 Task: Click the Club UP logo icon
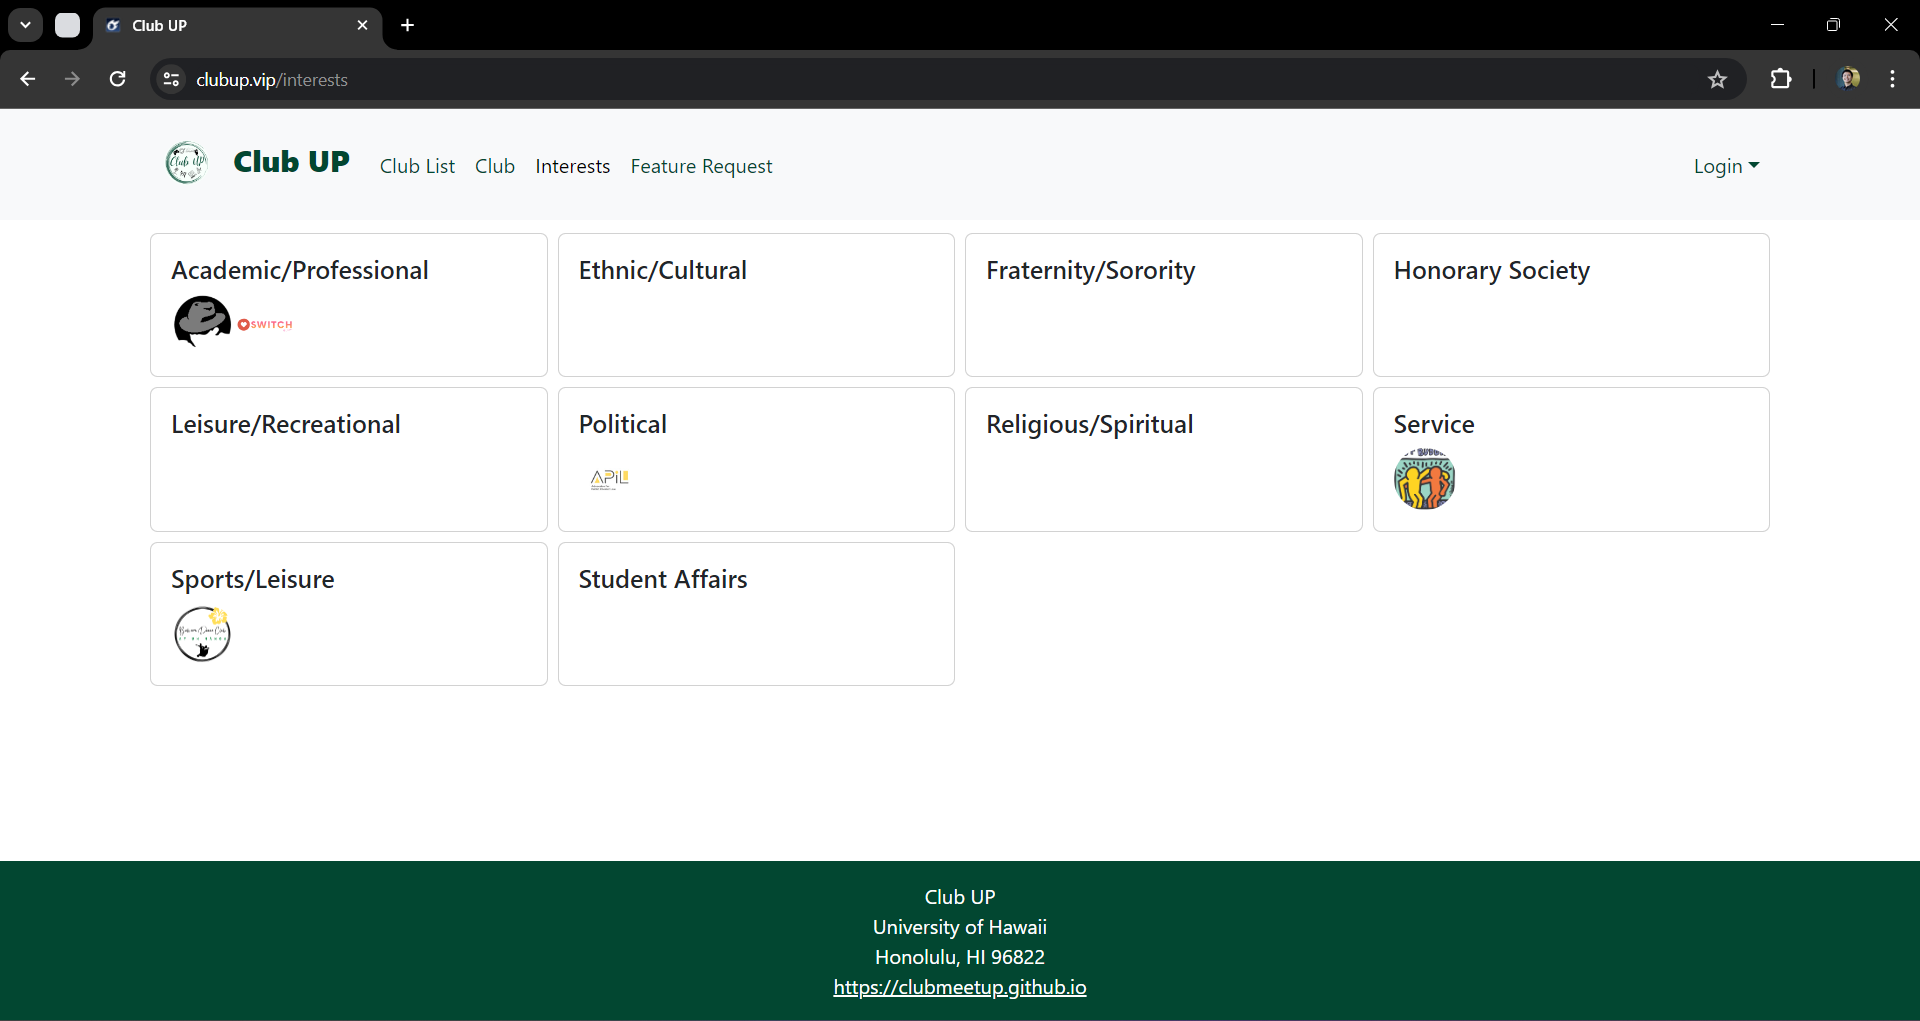[185, 163]
